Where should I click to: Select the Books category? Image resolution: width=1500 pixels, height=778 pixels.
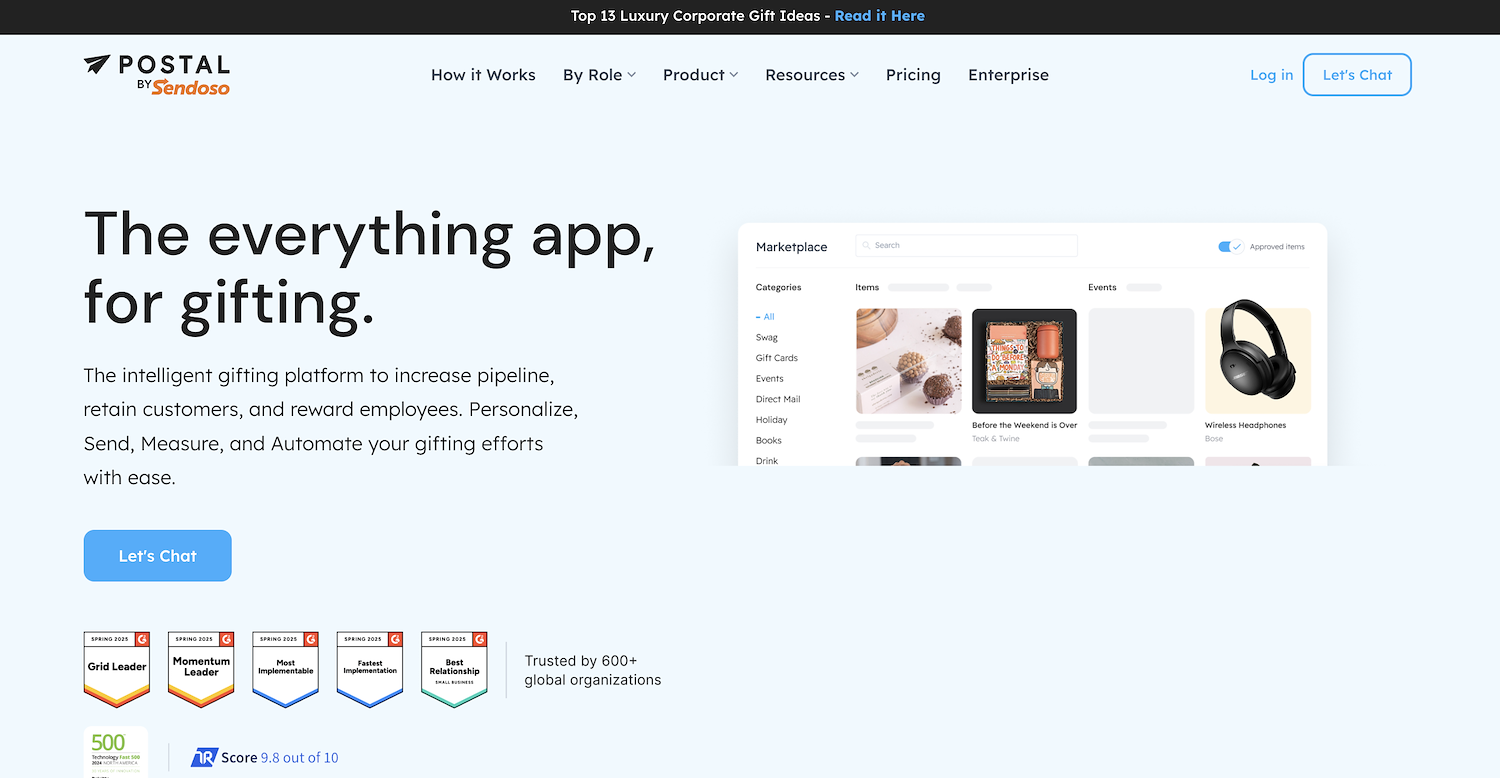pyautogui.click(x=769, y=441)
